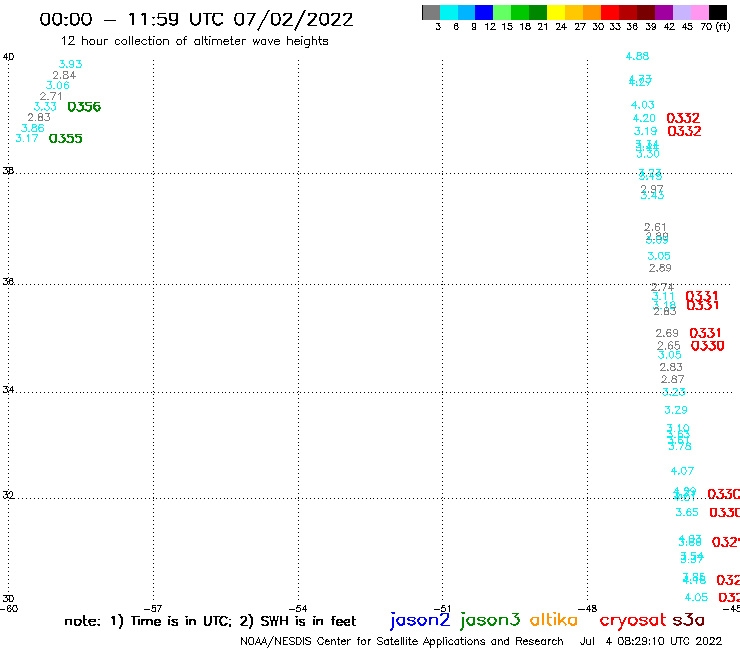Select the longitude axis label -57

tap(153, 608)
